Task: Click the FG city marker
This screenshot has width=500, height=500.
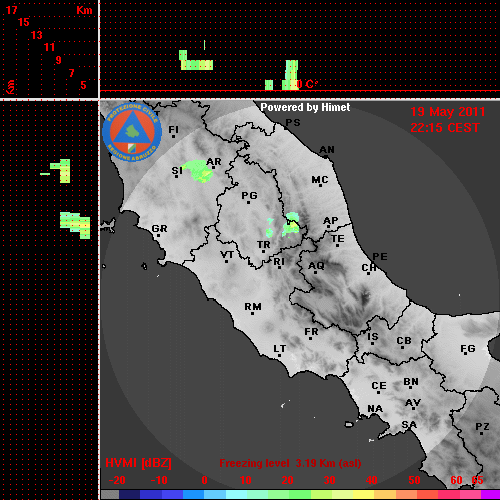Action: 466,353
